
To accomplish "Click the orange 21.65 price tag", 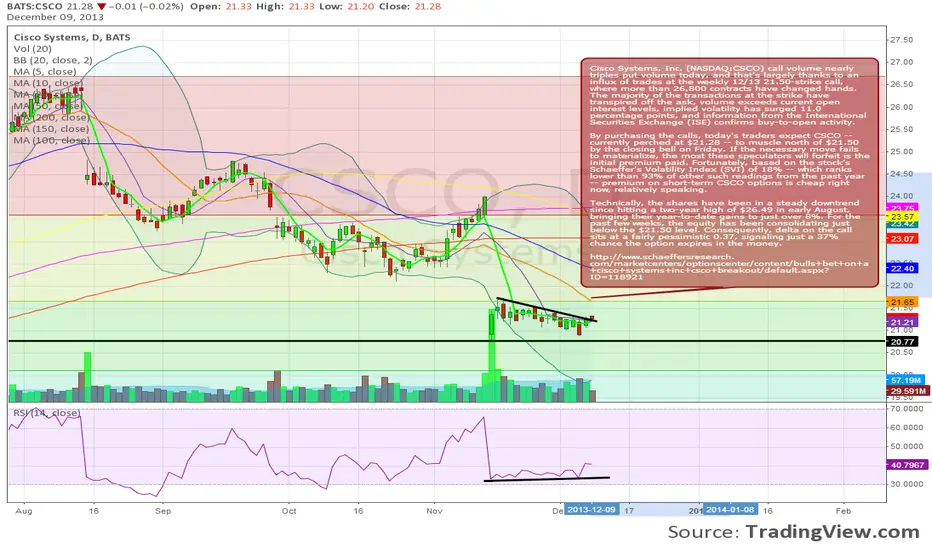I will 903,303.
